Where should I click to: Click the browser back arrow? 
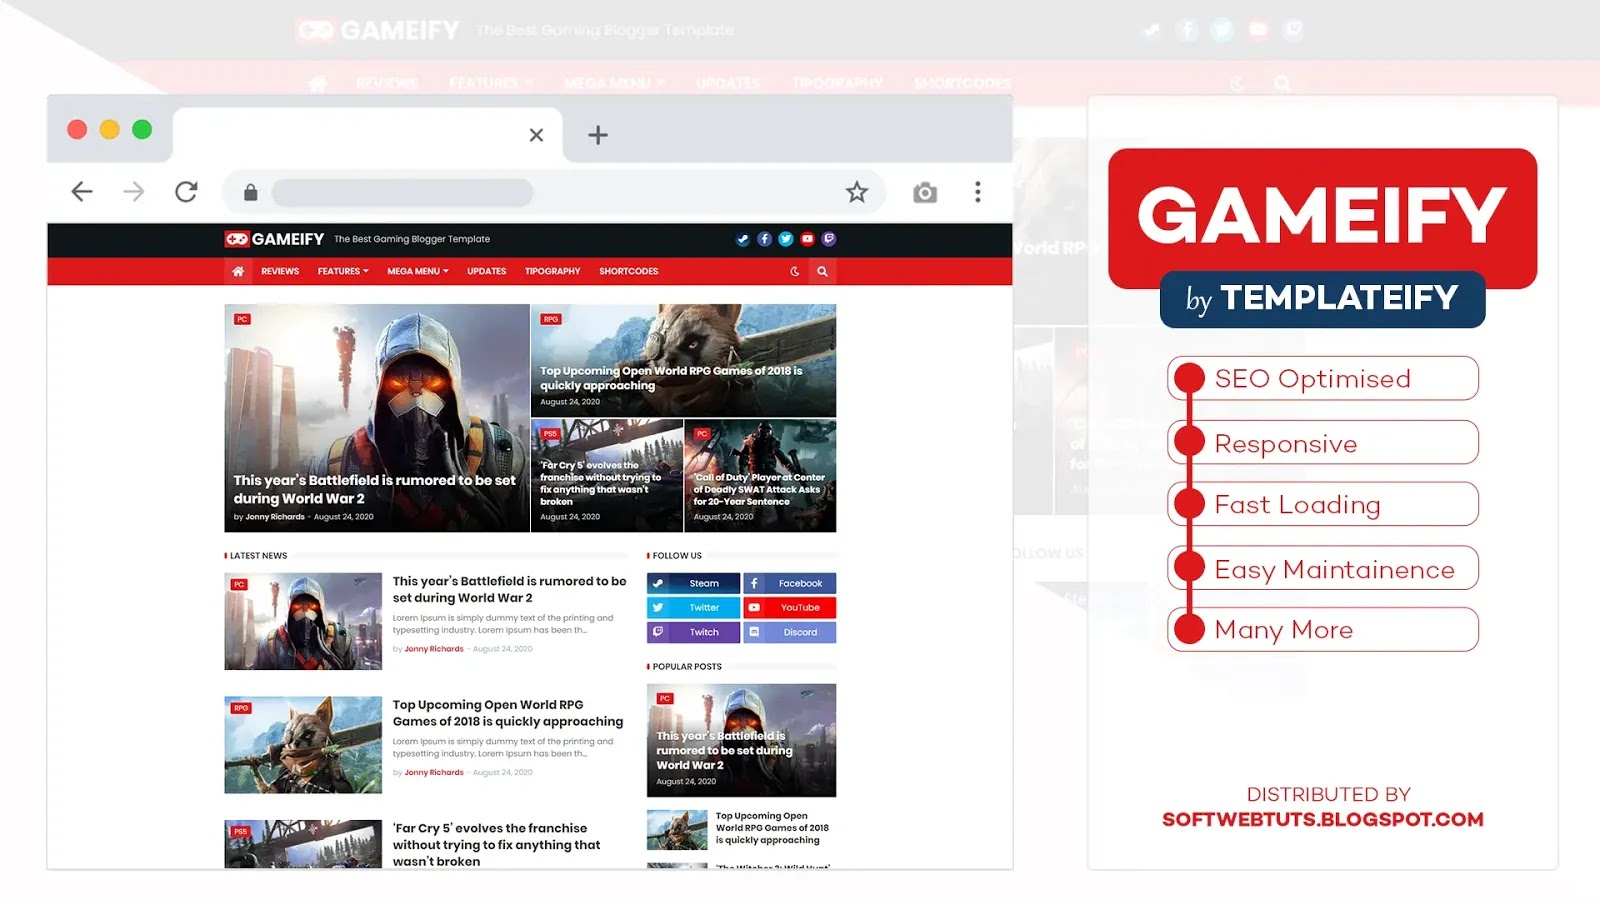[x=82, y=192]
